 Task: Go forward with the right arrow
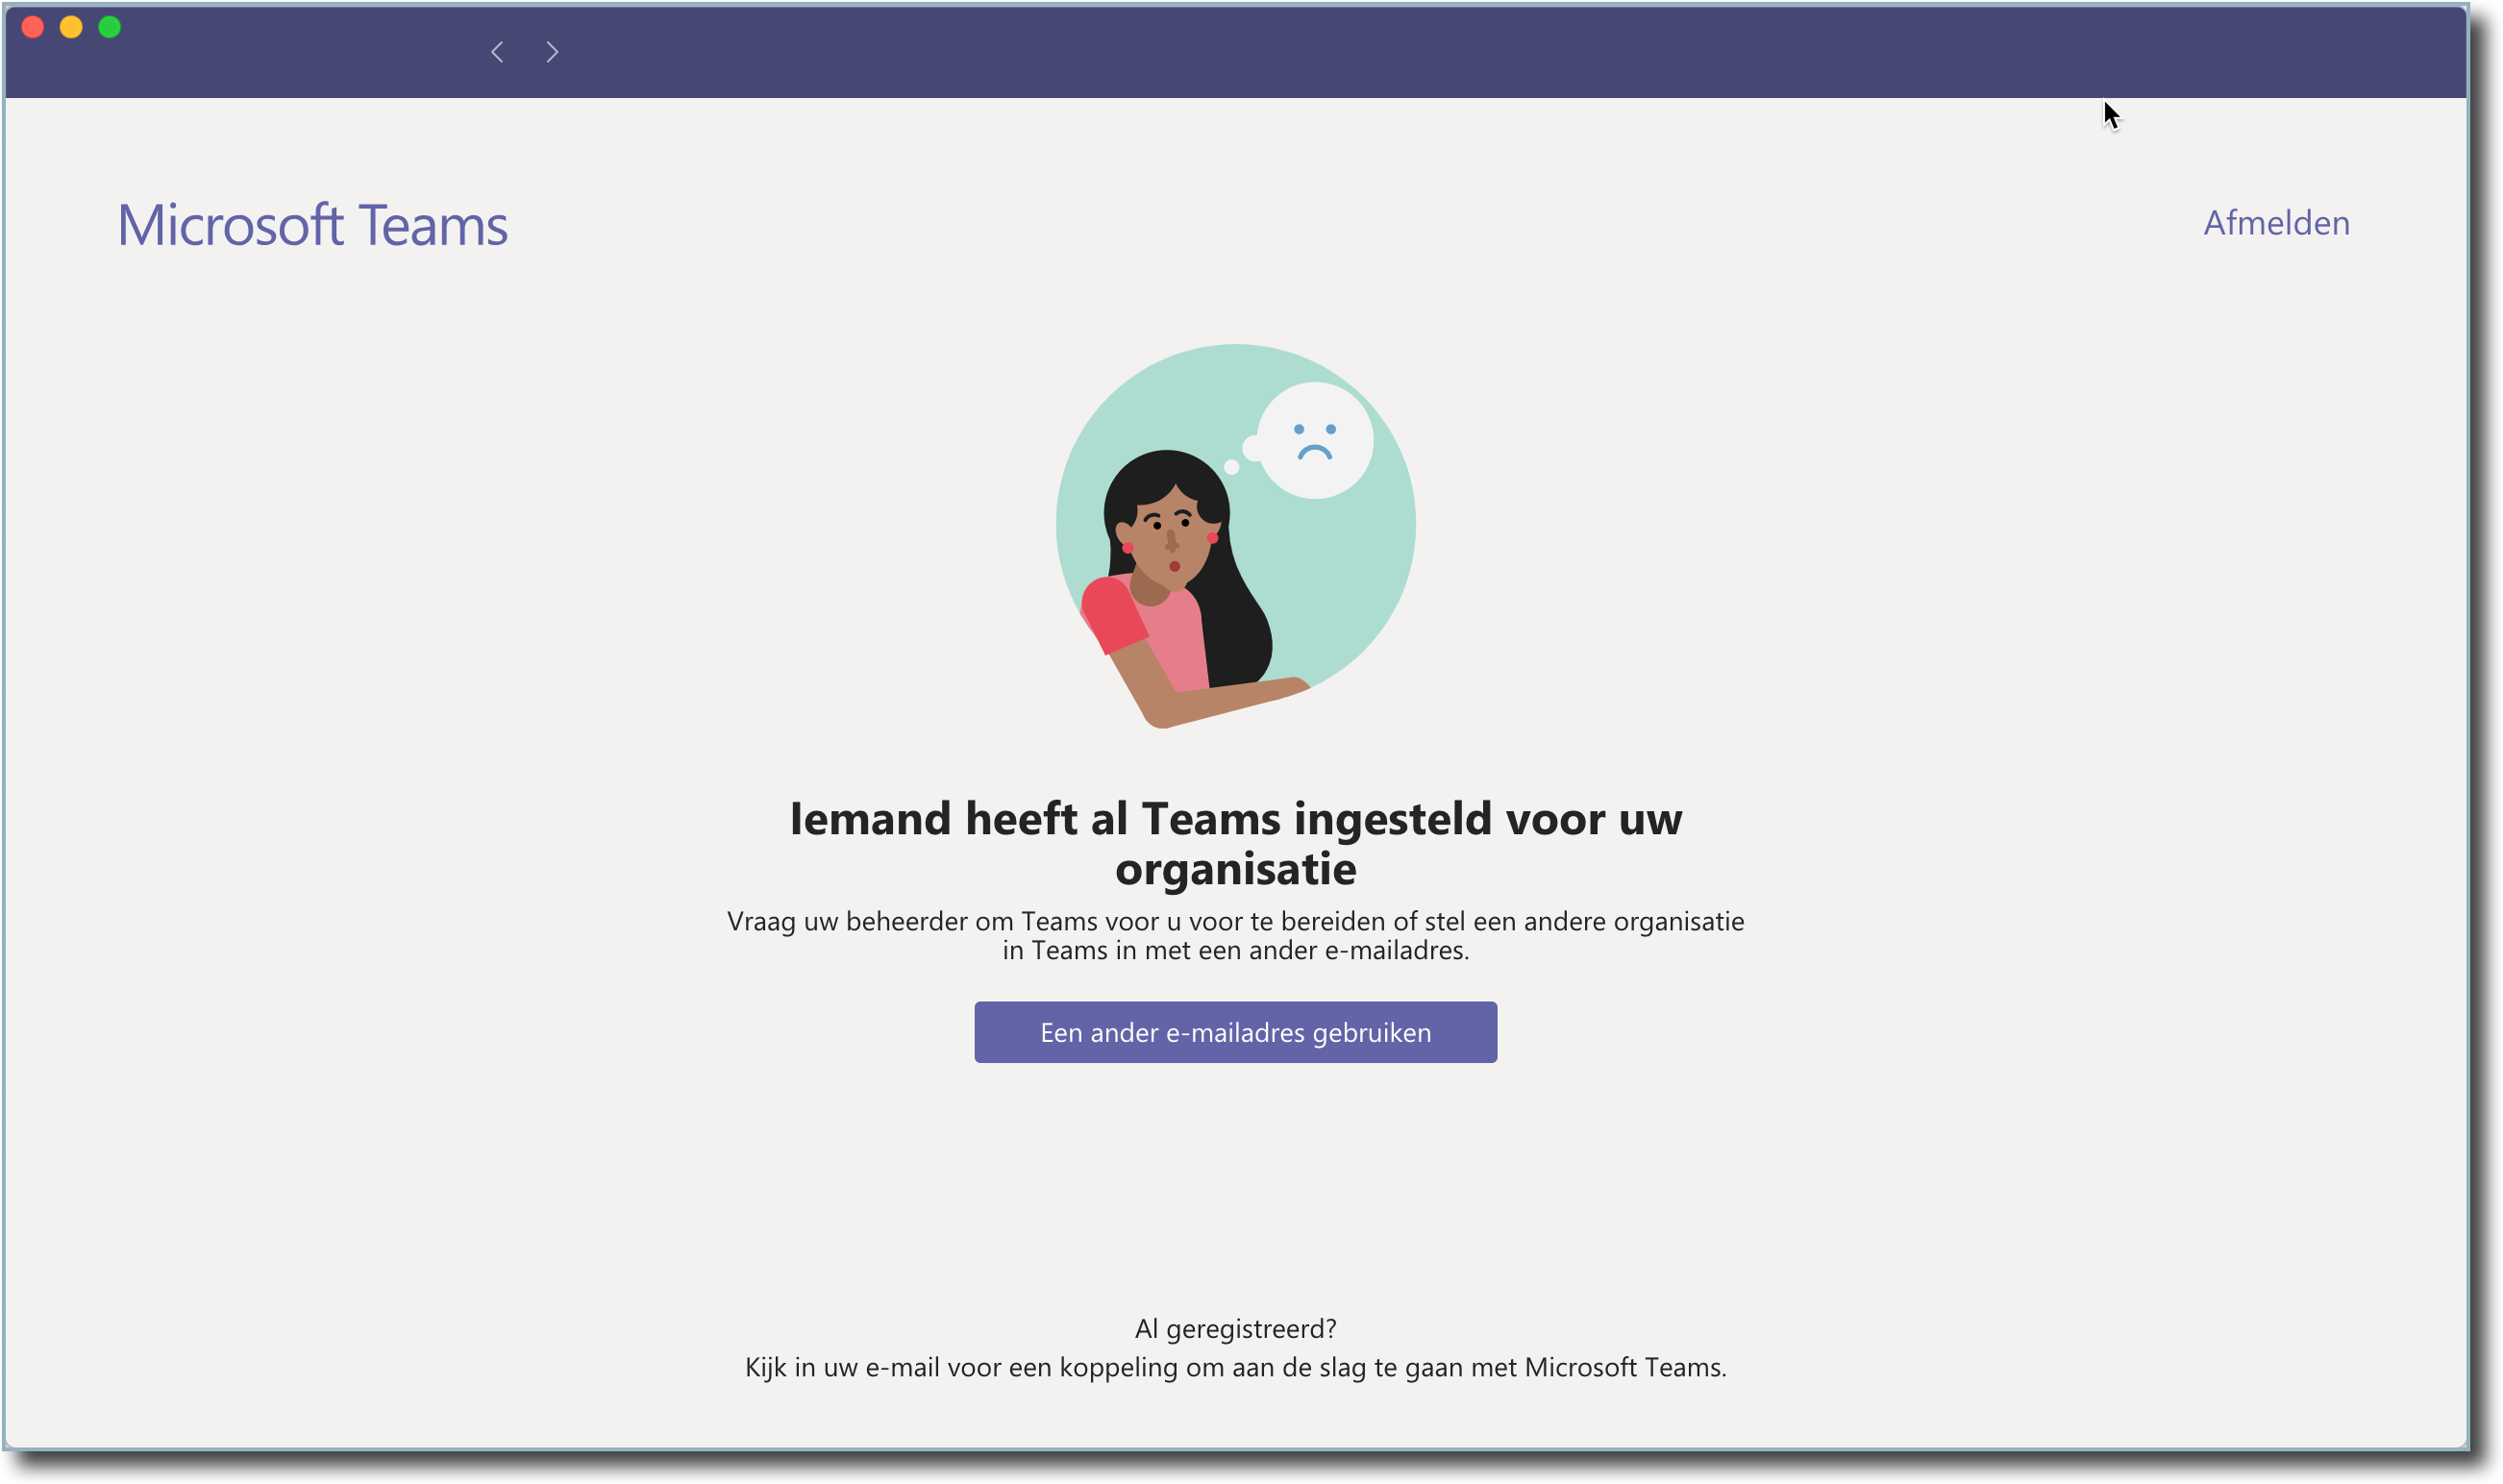[x=552, y=52]
